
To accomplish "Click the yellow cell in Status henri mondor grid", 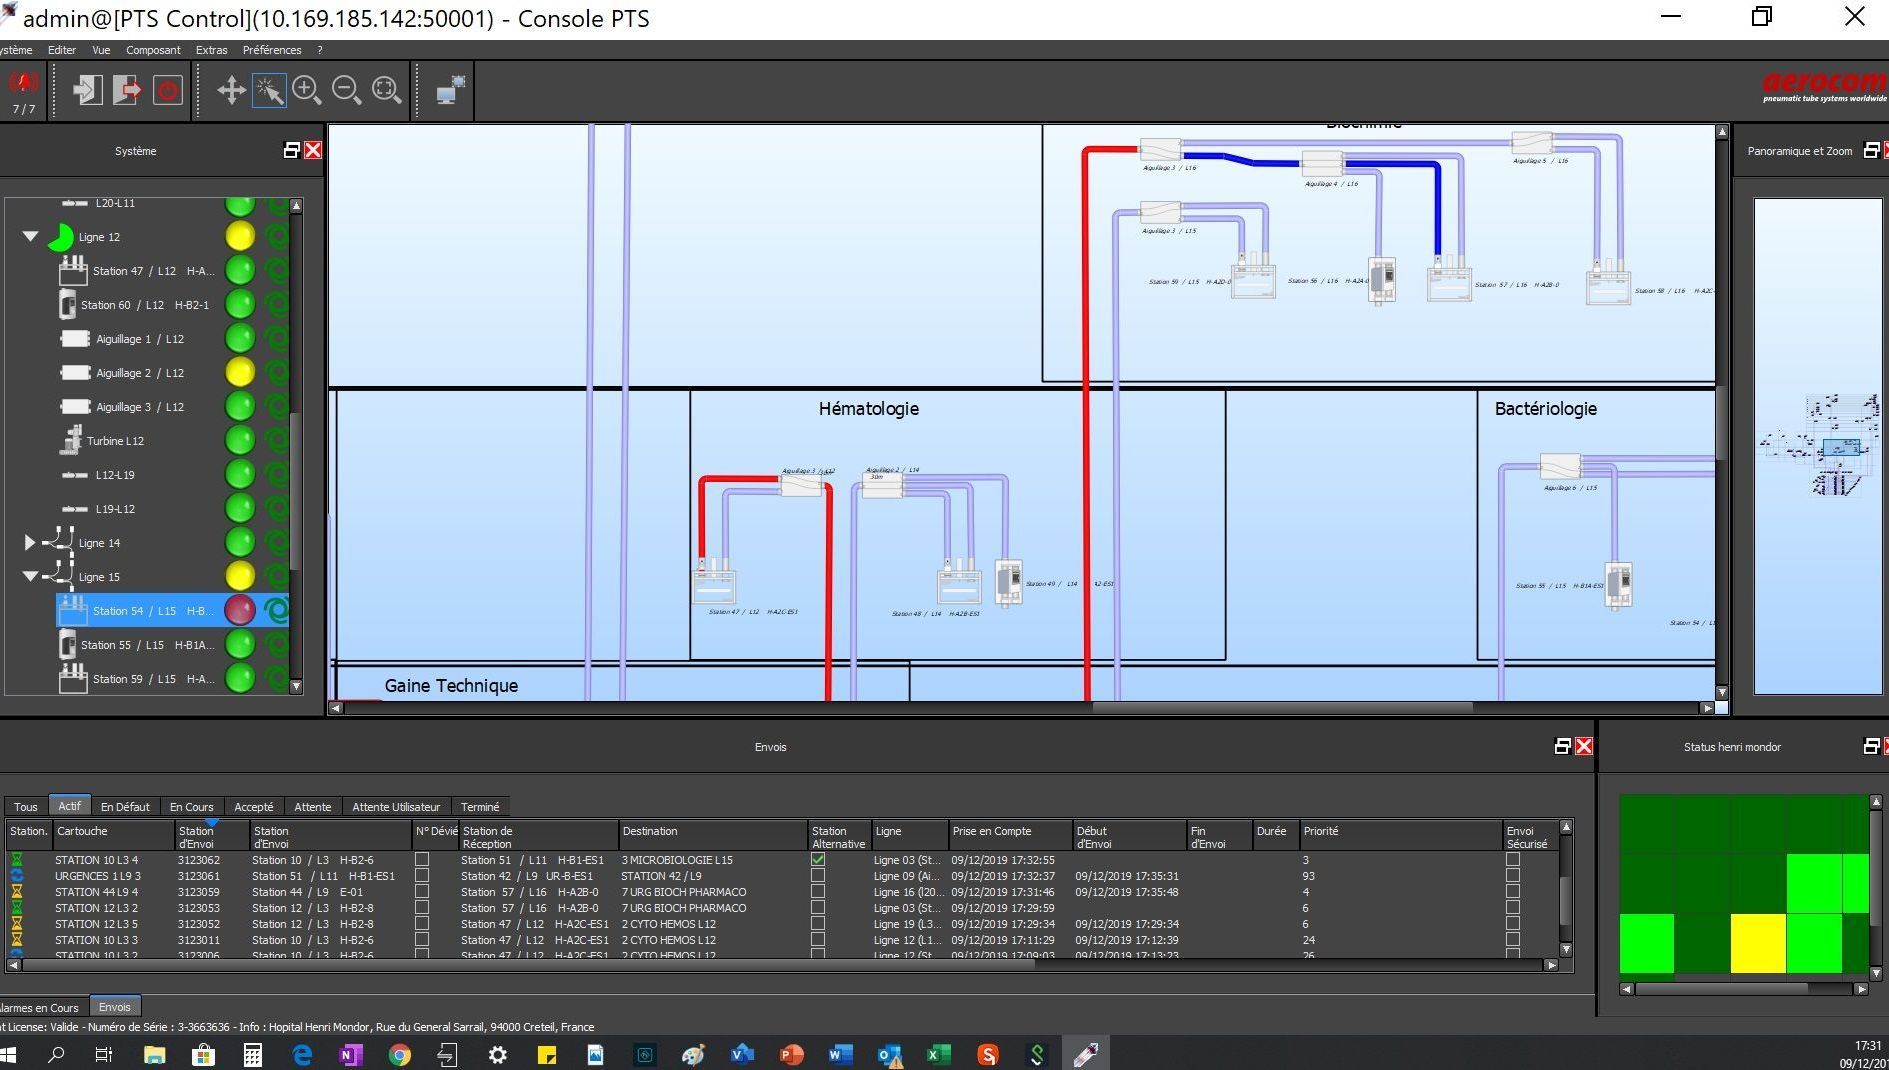I will (x=1758, y=942).
